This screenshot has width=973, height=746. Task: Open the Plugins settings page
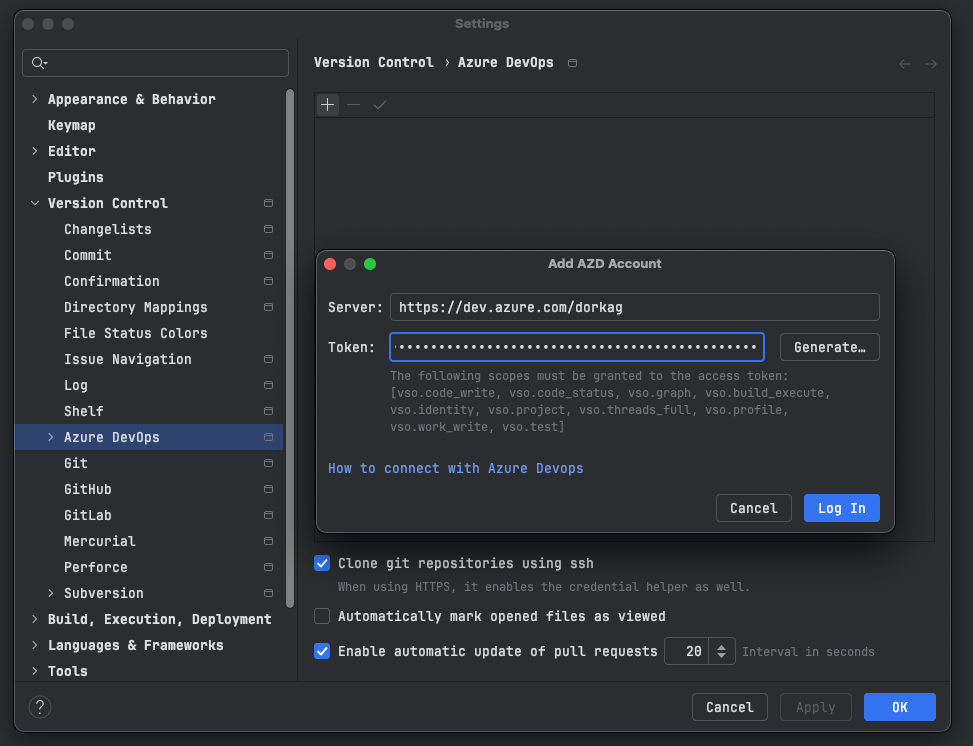76,178
